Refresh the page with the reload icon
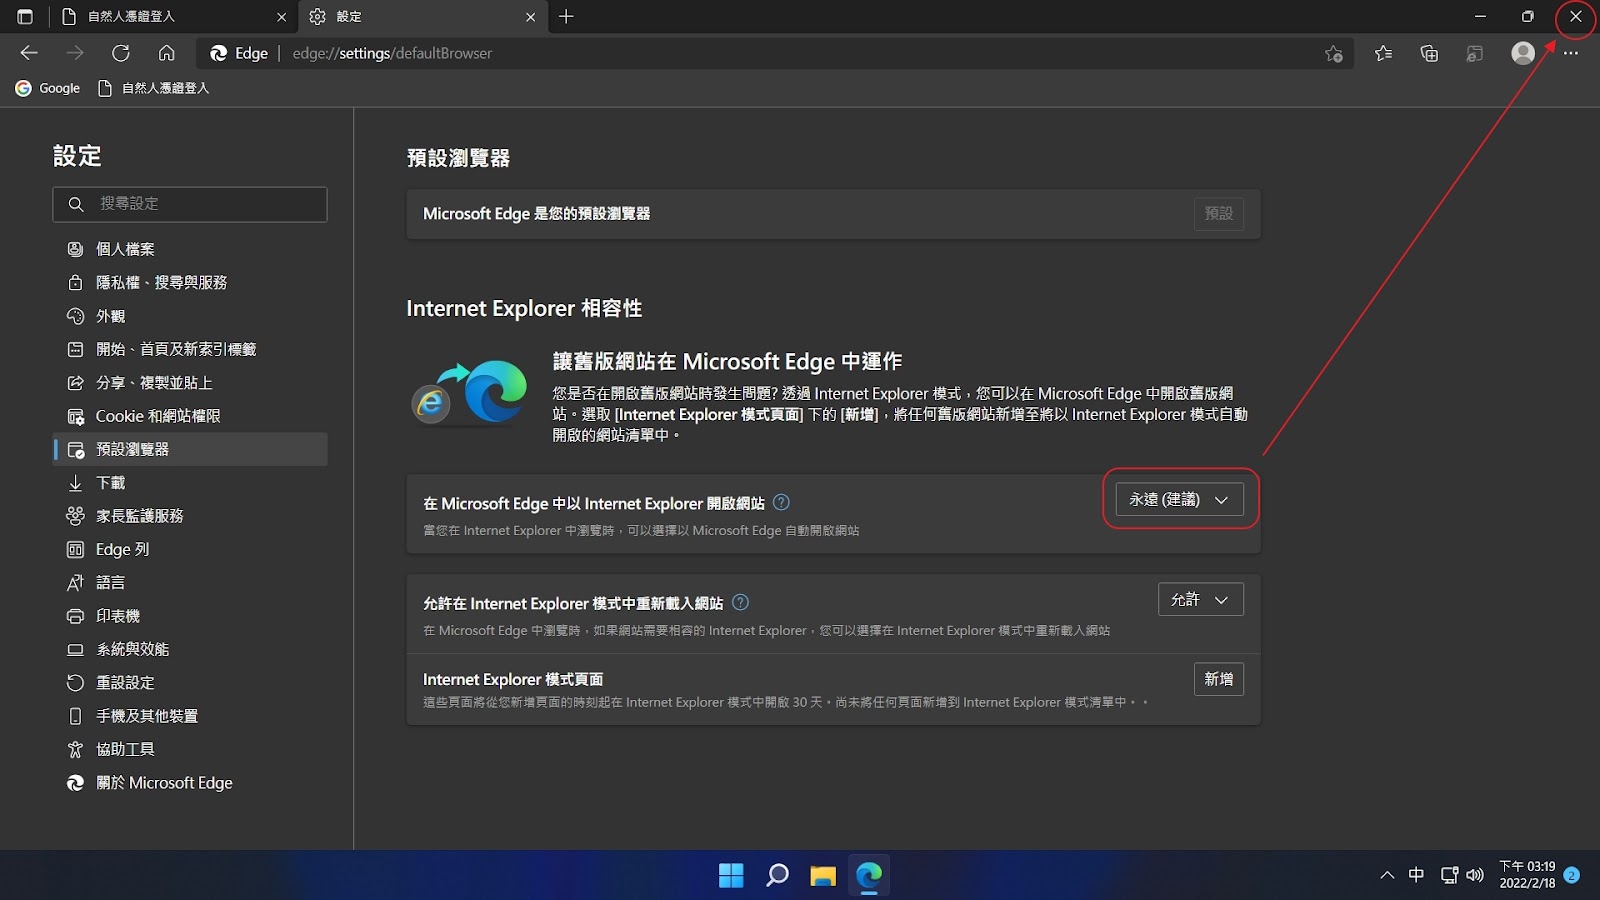This screenshot has height=900, width=1600. coord(121,53)
